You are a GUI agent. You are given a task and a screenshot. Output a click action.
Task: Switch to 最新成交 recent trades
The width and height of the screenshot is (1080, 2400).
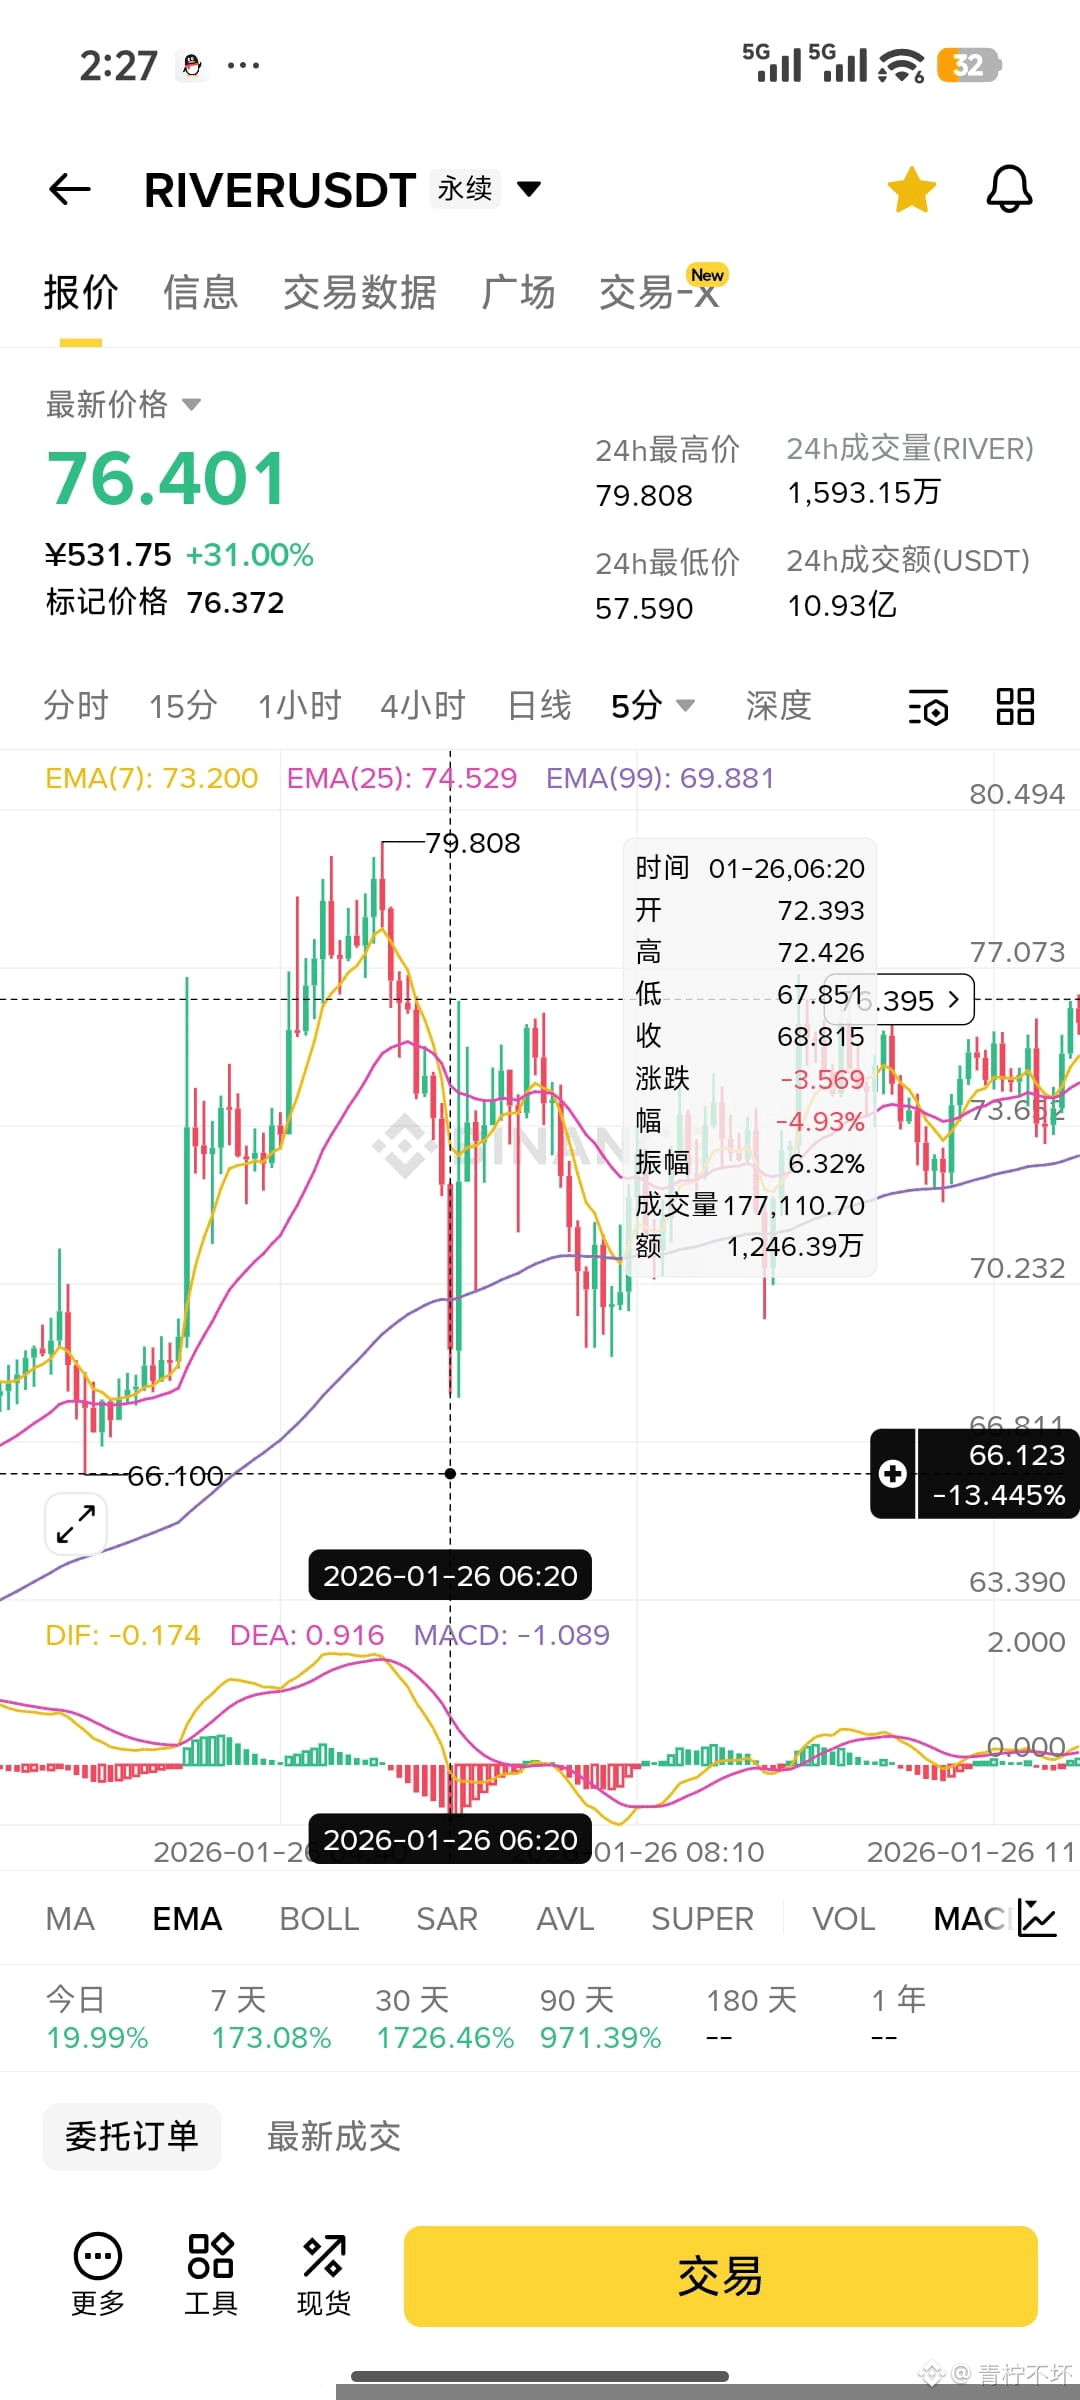coord(334,2137)
